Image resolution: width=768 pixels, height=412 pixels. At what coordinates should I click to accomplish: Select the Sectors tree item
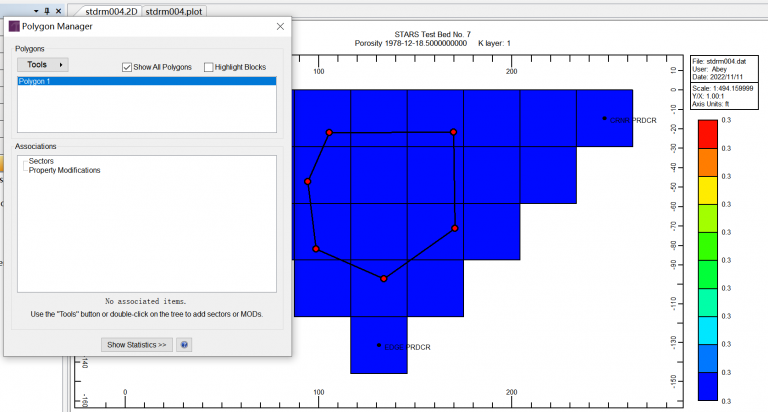[x=41, y=161]
